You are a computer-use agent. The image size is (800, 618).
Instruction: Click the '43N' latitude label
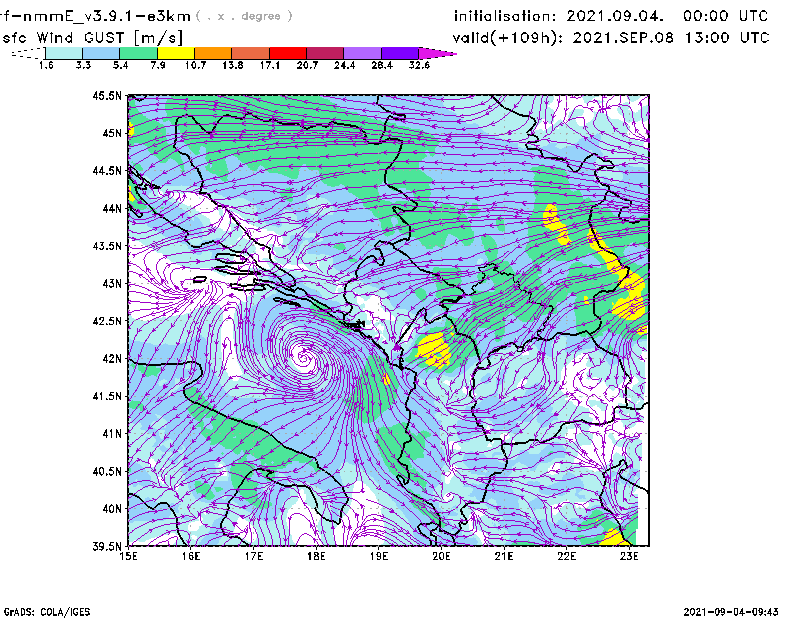click(112, 283)
